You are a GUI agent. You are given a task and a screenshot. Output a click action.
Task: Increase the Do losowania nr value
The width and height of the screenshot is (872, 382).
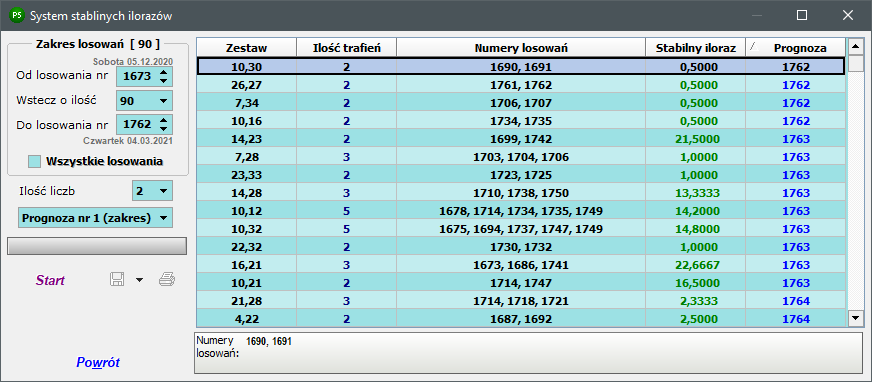[x=163, y=120]
